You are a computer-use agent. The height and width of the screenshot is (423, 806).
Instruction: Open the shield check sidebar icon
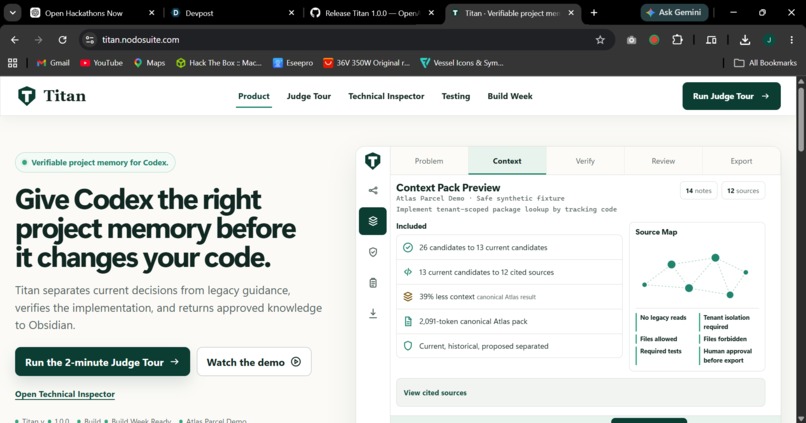[x=373, y=252]
